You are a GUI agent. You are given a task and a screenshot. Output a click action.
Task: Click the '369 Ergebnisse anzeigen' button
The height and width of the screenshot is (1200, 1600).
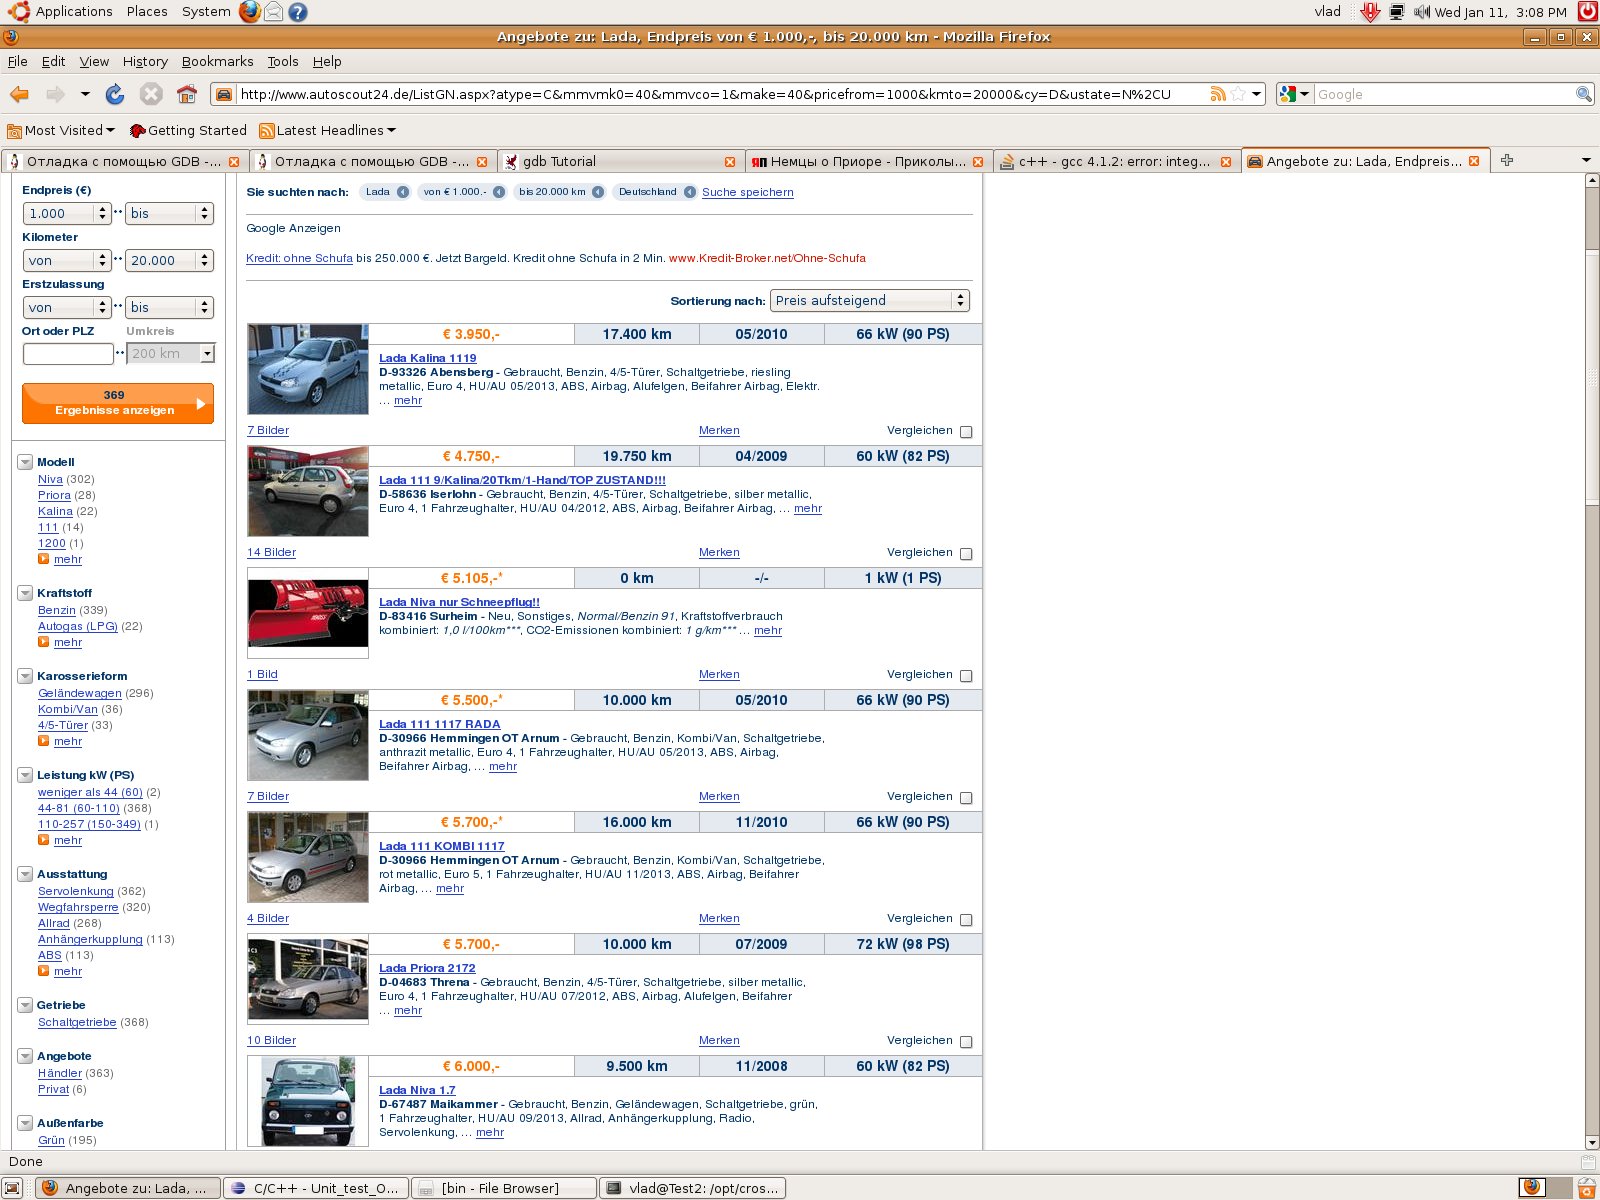(x=118, y=403)
